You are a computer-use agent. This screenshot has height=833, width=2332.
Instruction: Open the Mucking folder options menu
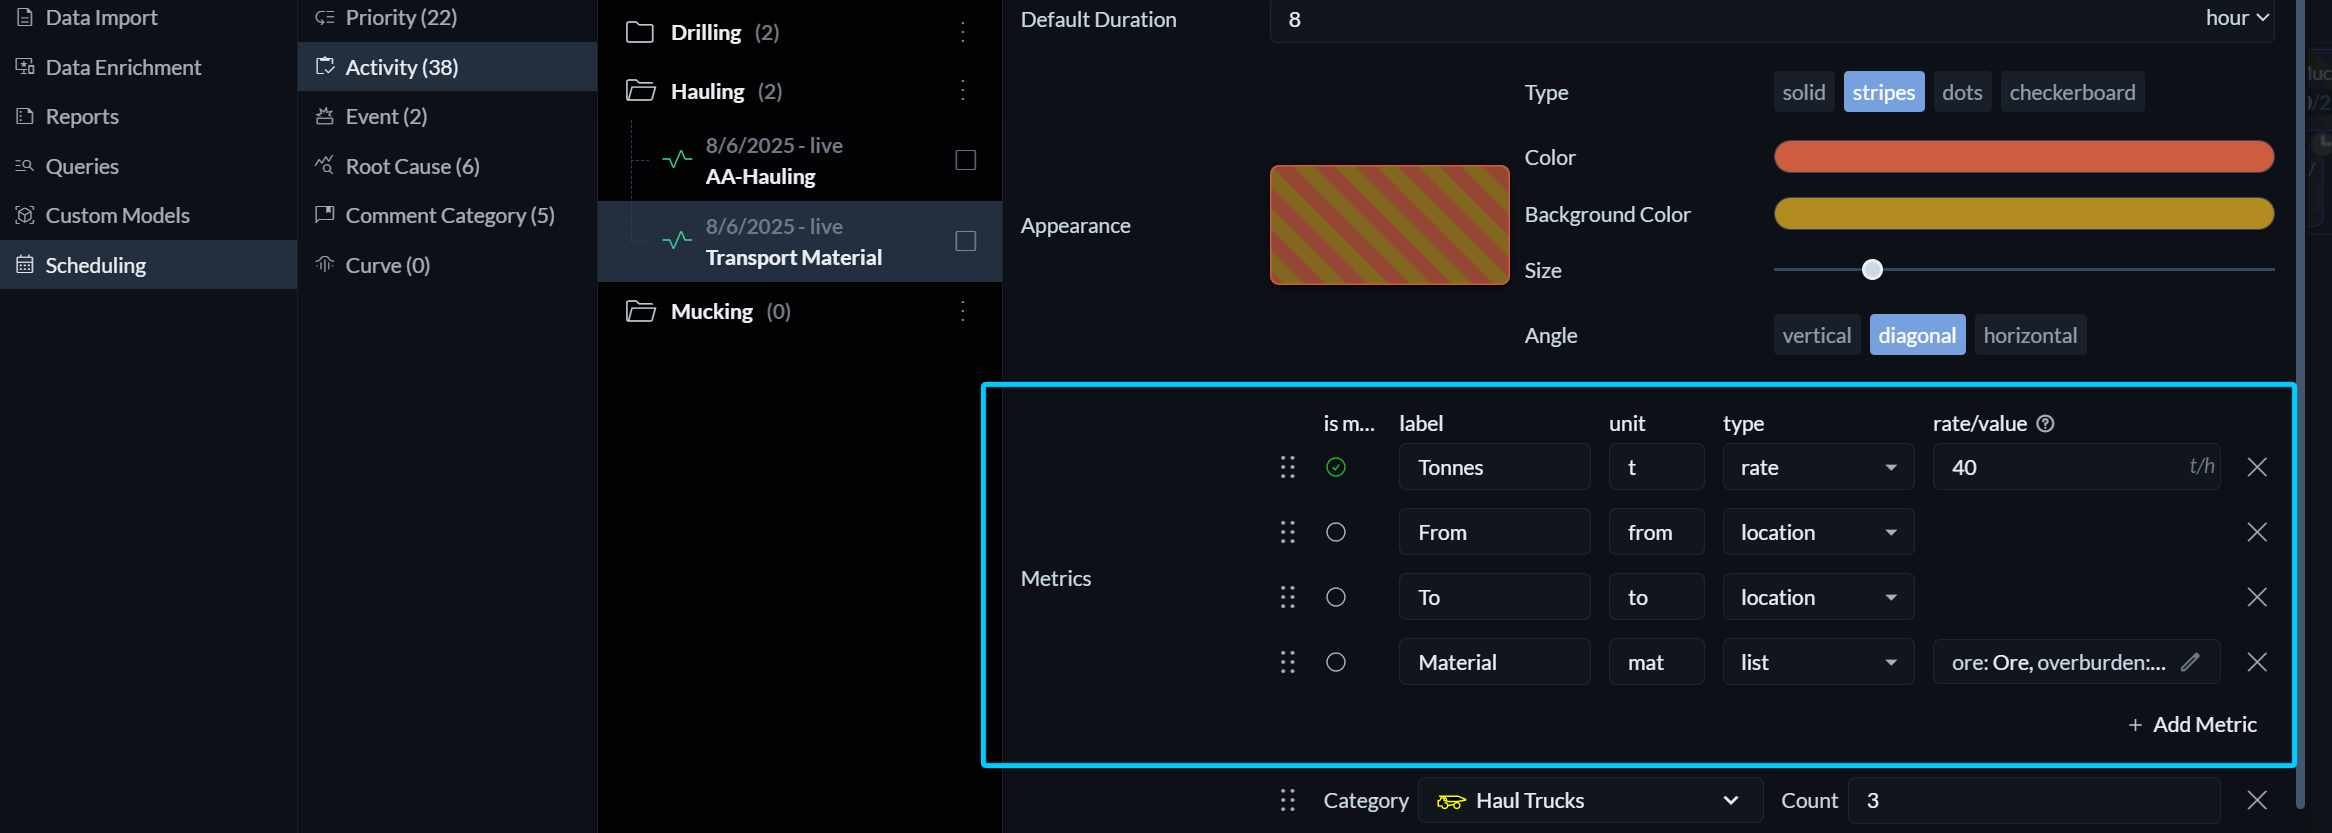click(963, 311)
